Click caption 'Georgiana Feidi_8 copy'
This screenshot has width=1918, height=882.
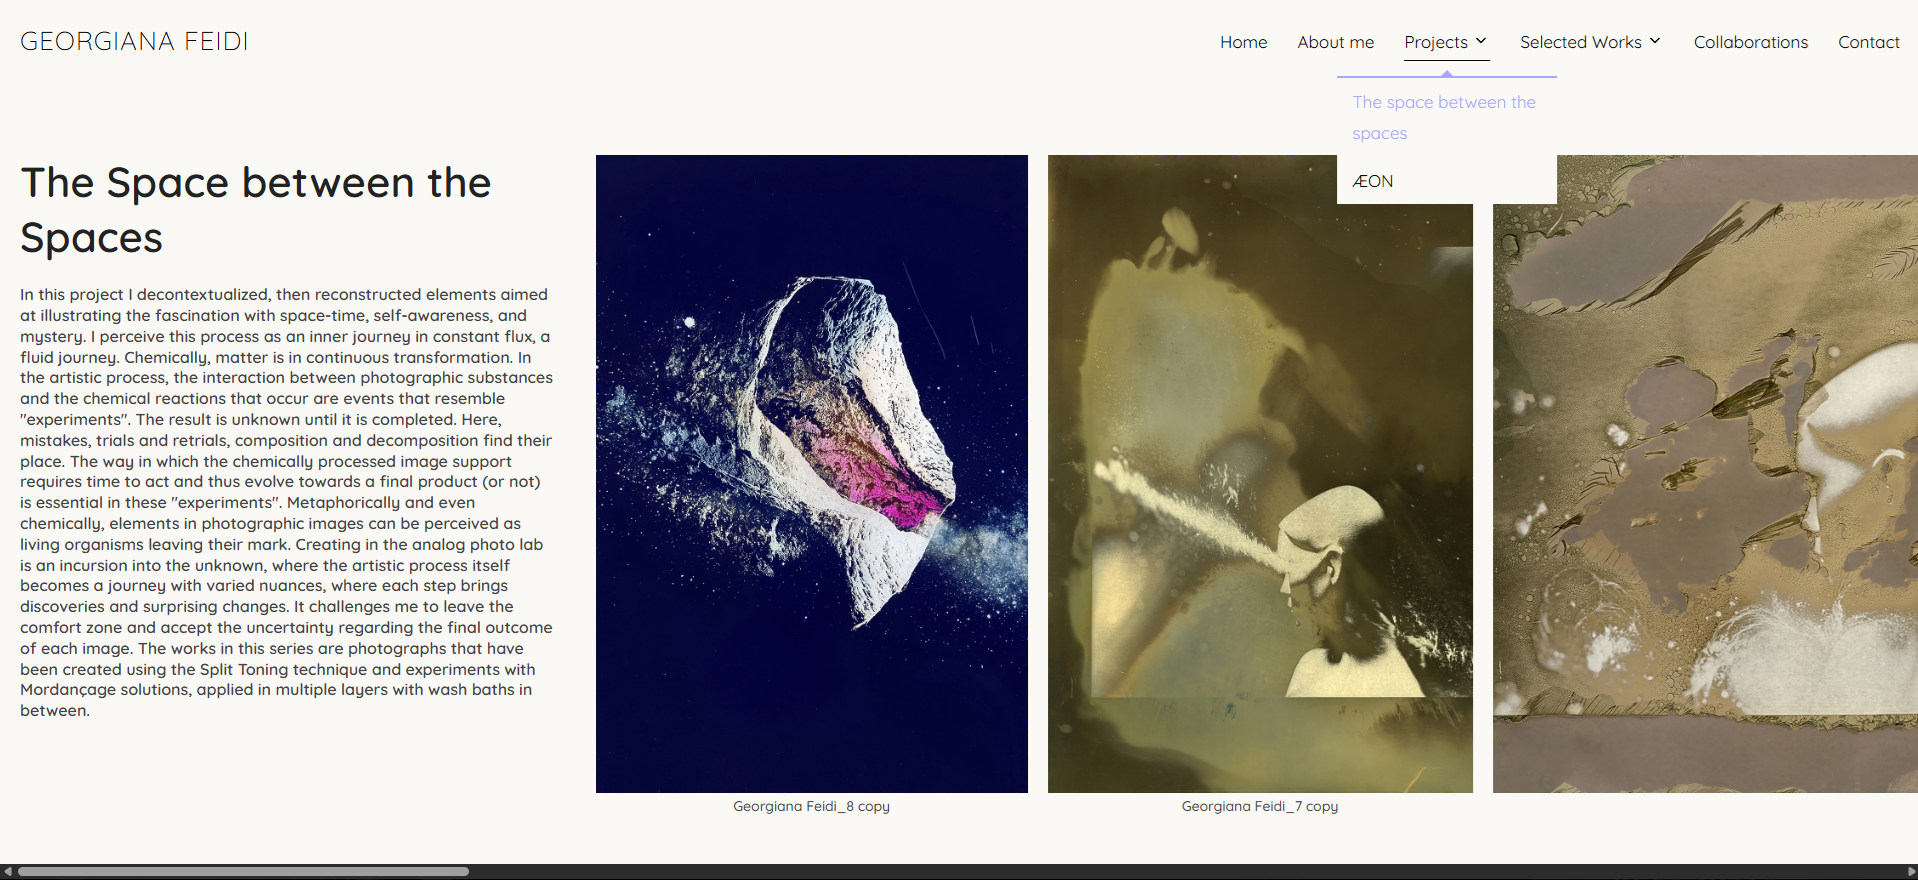pyautogui.click(x=811, y=806)
